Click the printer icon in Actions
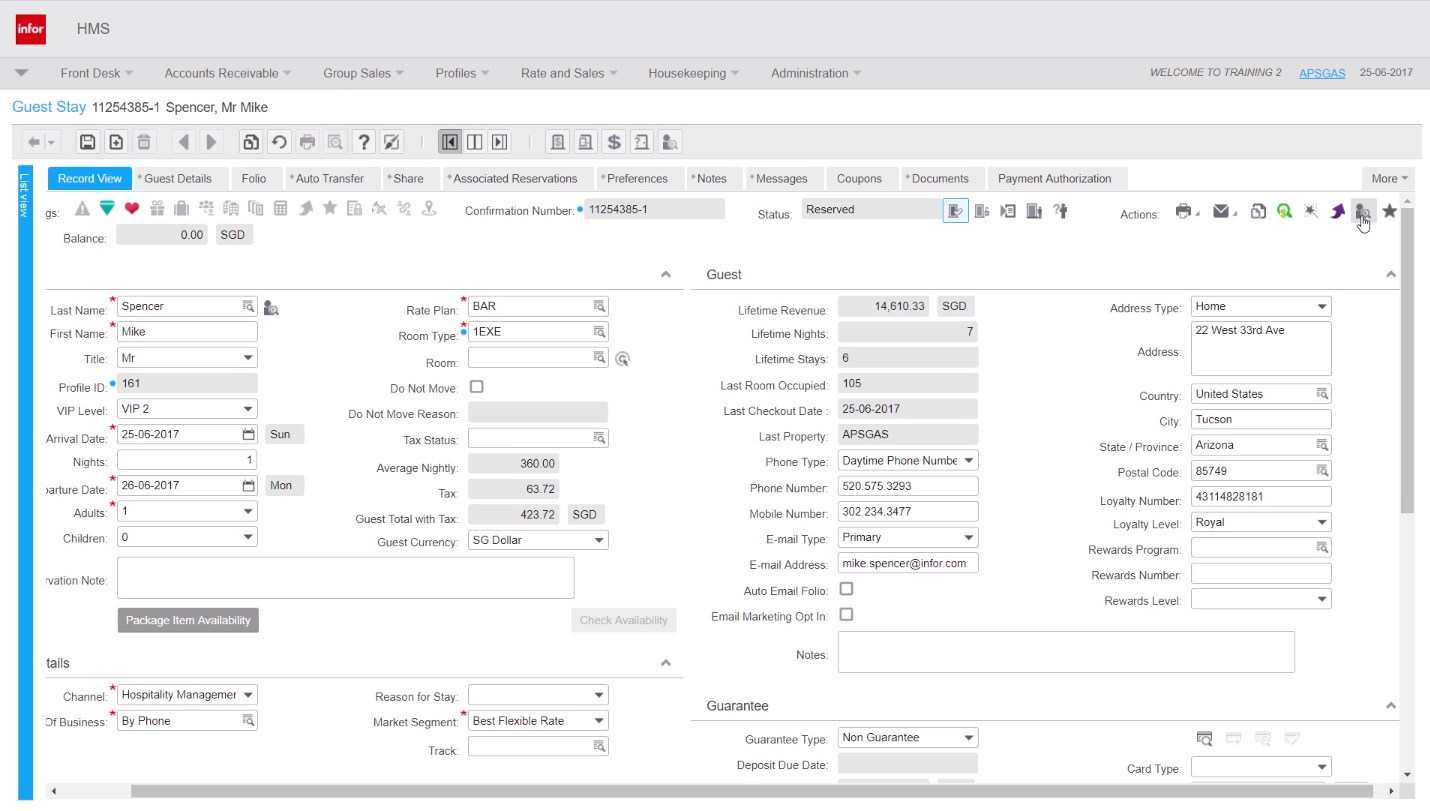 pyautogui.click(x=1184, y=211)
